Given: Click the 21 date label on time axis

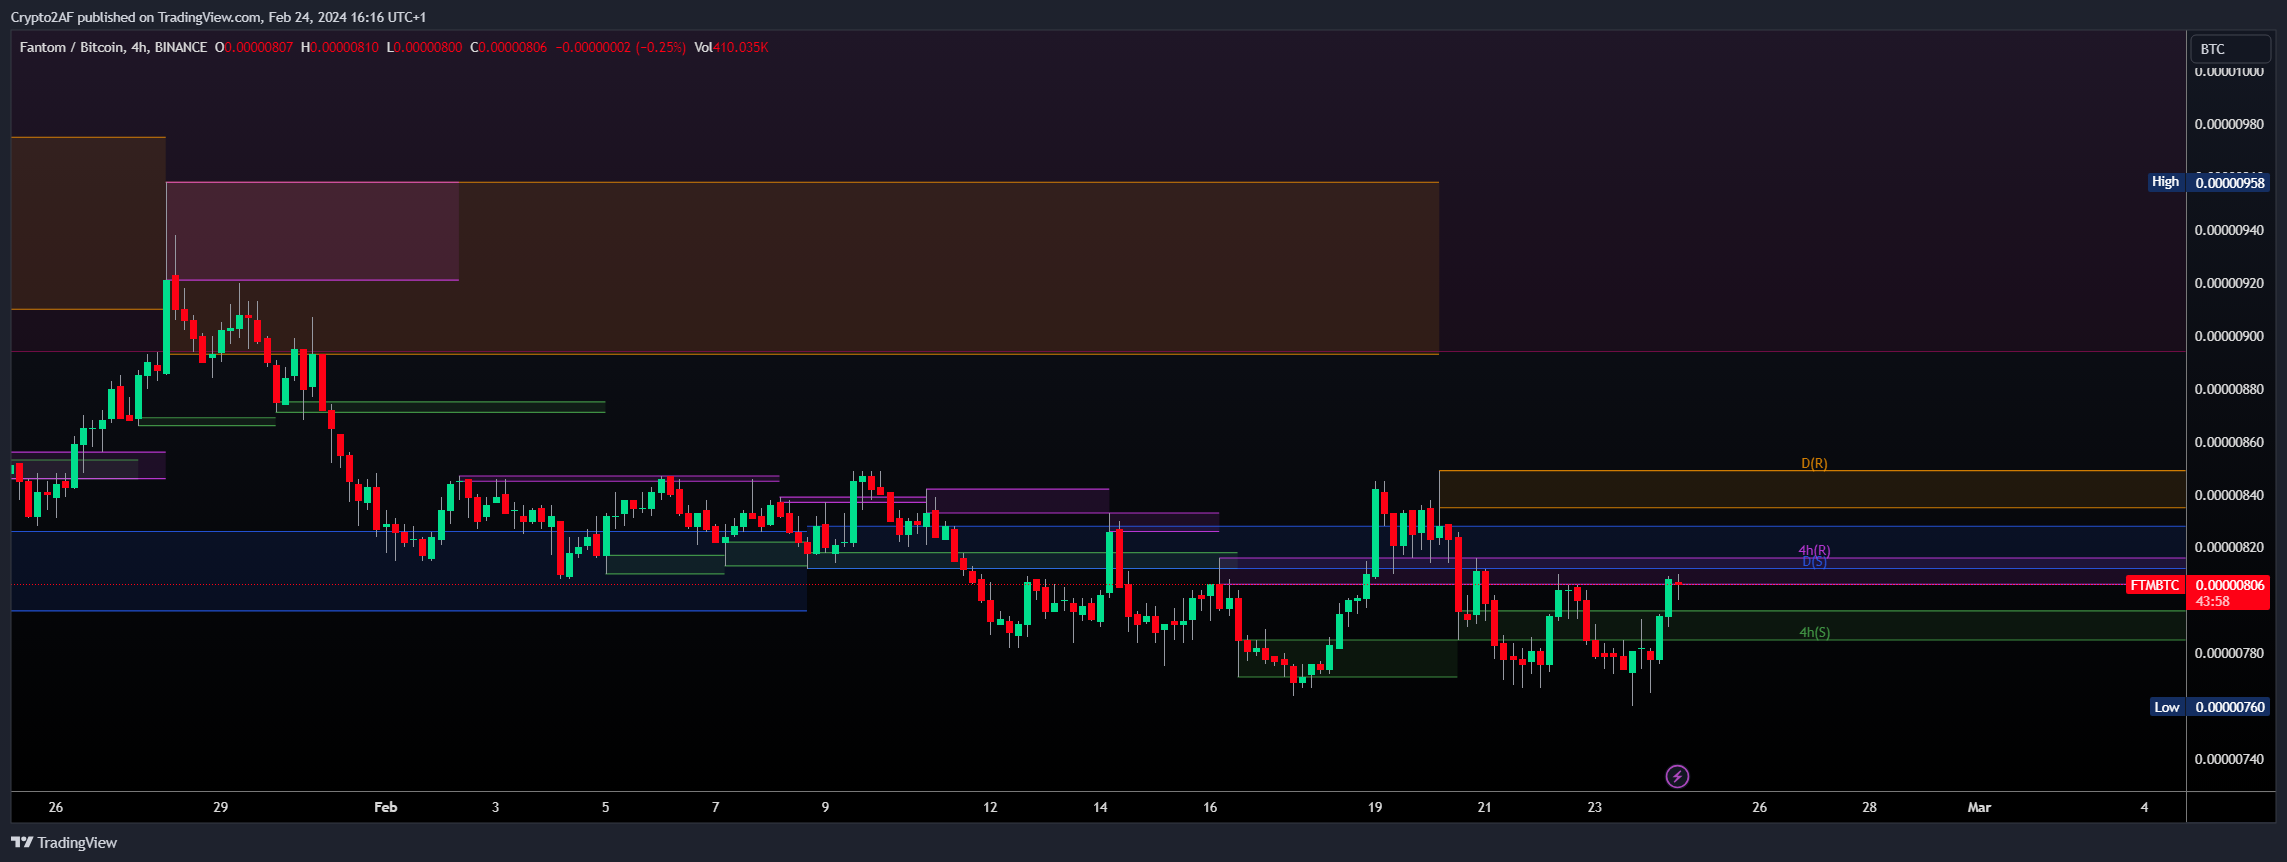Looking at the screenshot, I should 1484,807.
